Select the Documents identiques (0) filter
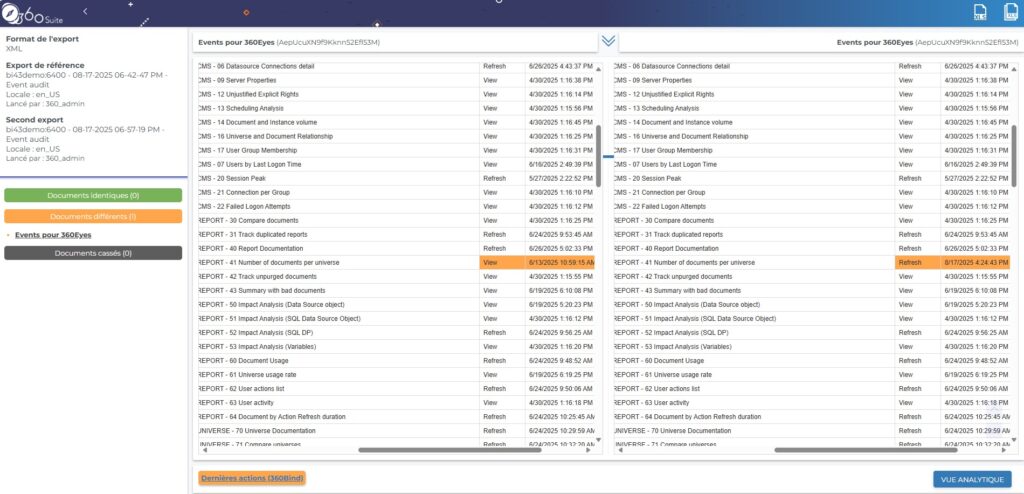Viewport: 1024px width, 494px height. pos(93,196)
